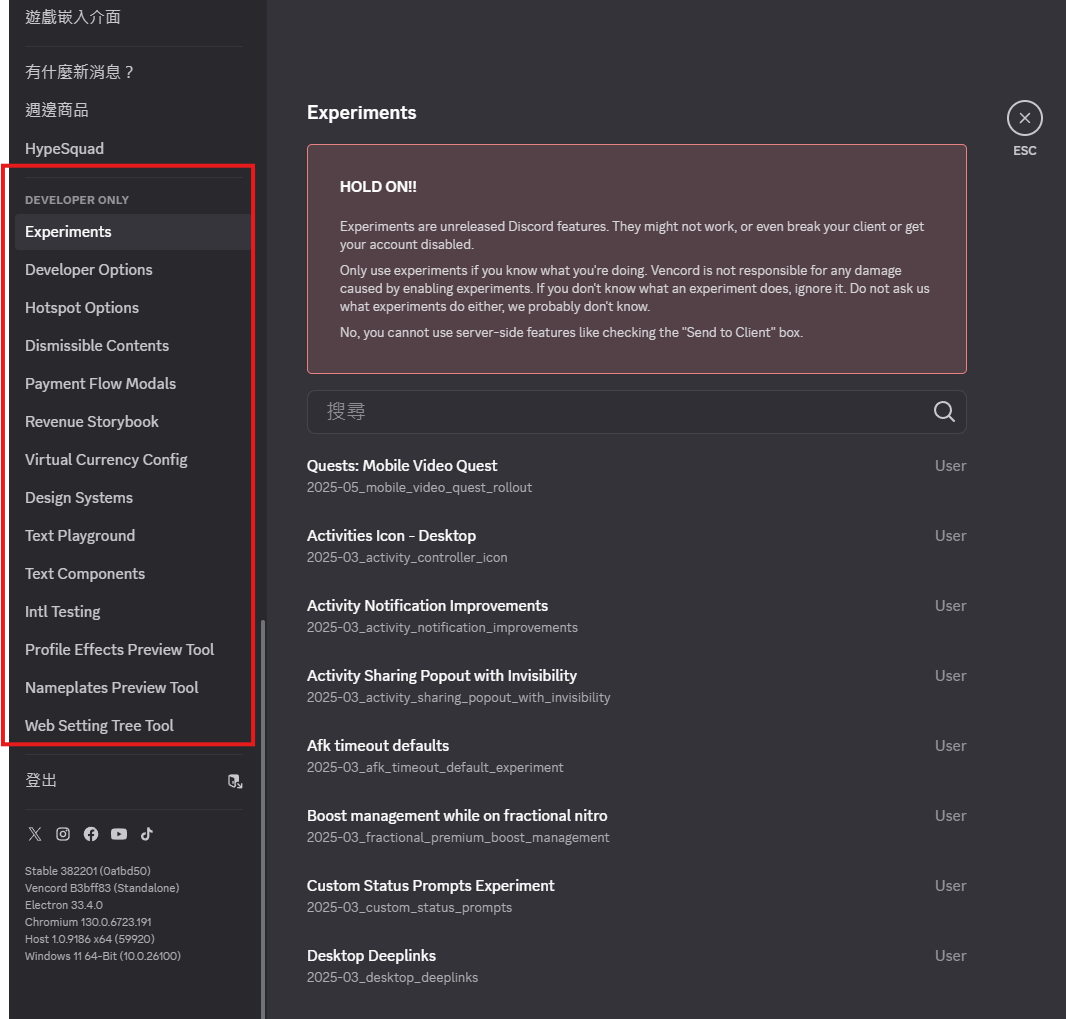1066x1019 pixels.
Task: Focus the 搜尋 experiments search field
Action: coord(636,412)
